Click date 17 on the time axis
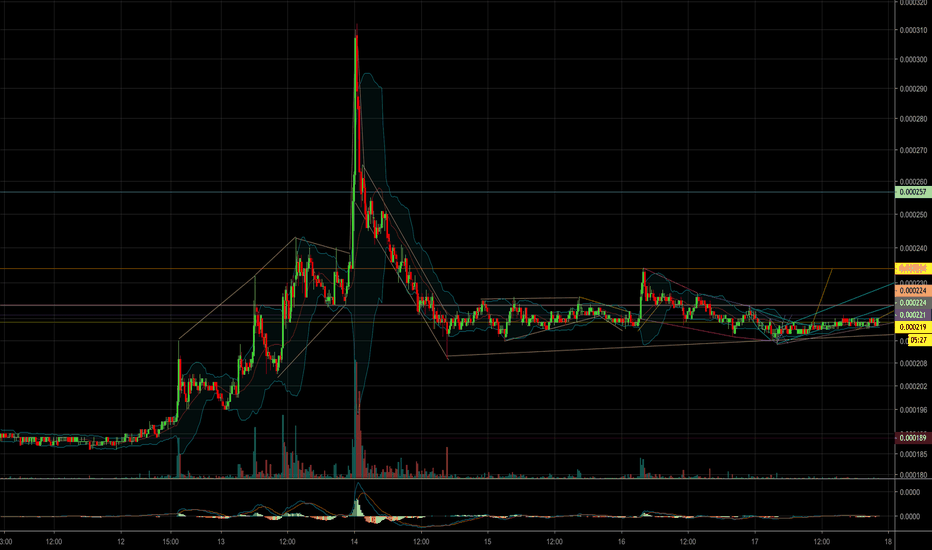The image size is (932, 550). point(755,542)
